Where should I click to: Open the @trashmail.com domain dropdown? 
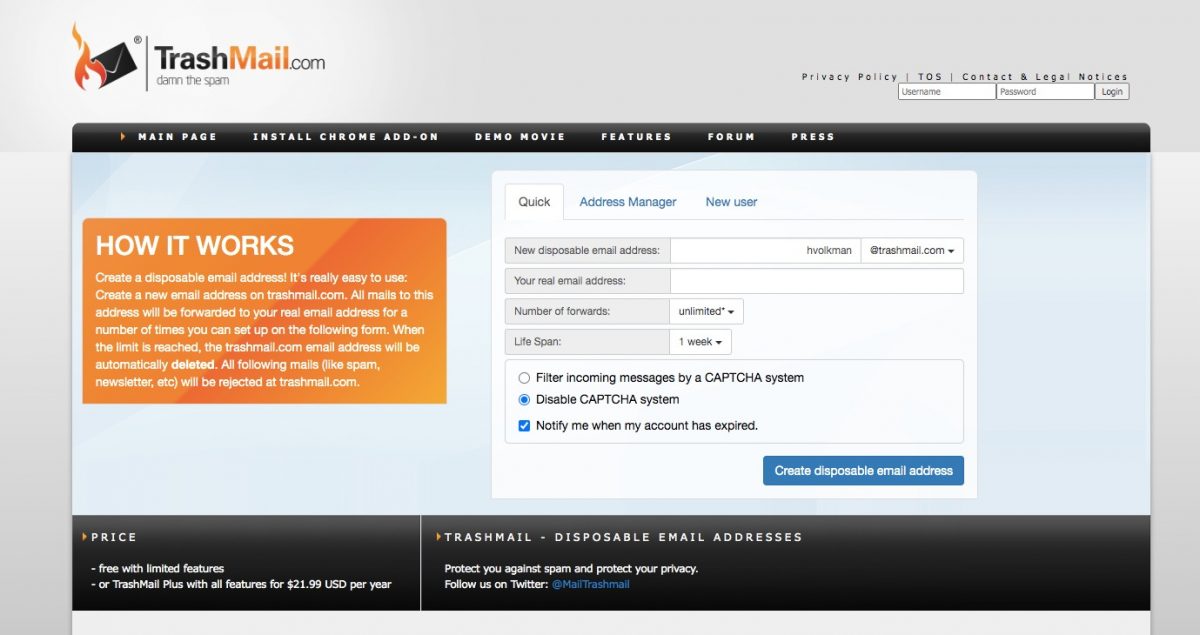911,251
